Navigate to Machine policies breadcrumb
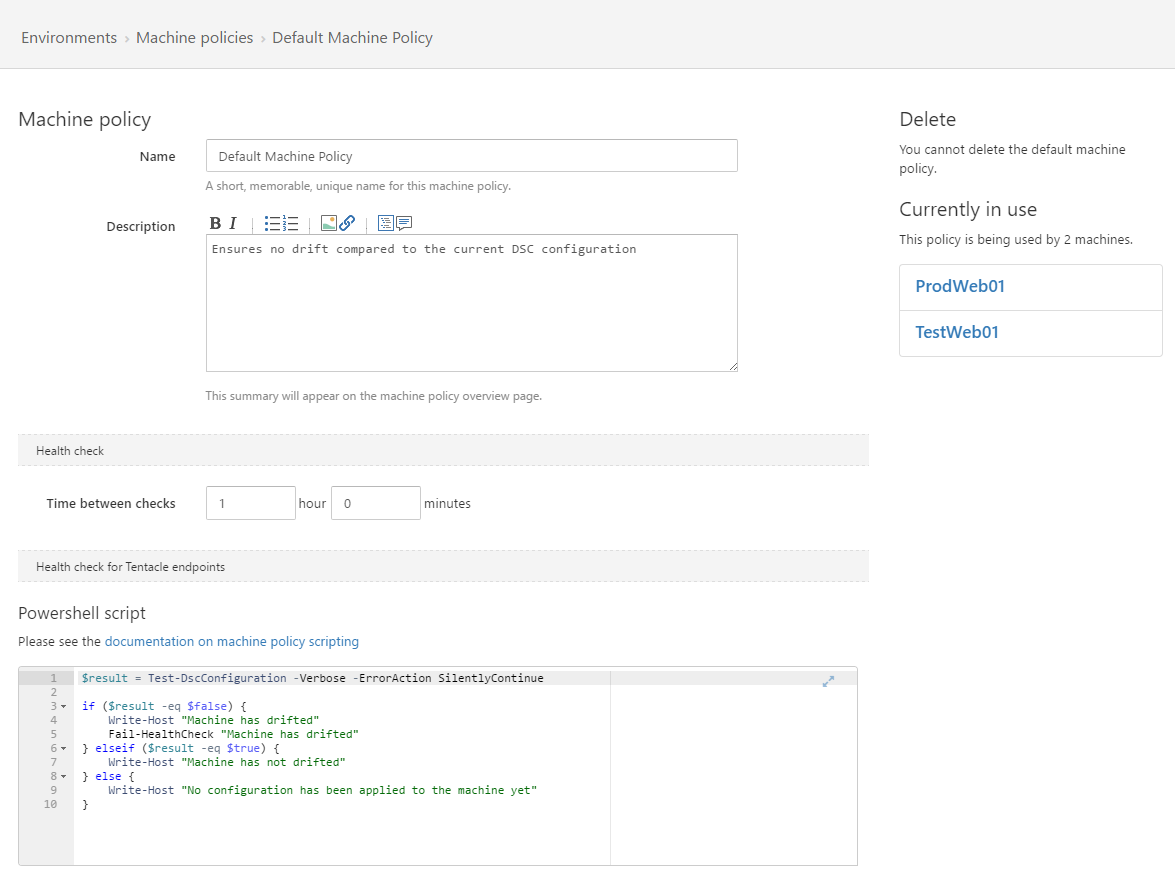Viewport: 1175px width, 873px height. [x=194, y=38]
